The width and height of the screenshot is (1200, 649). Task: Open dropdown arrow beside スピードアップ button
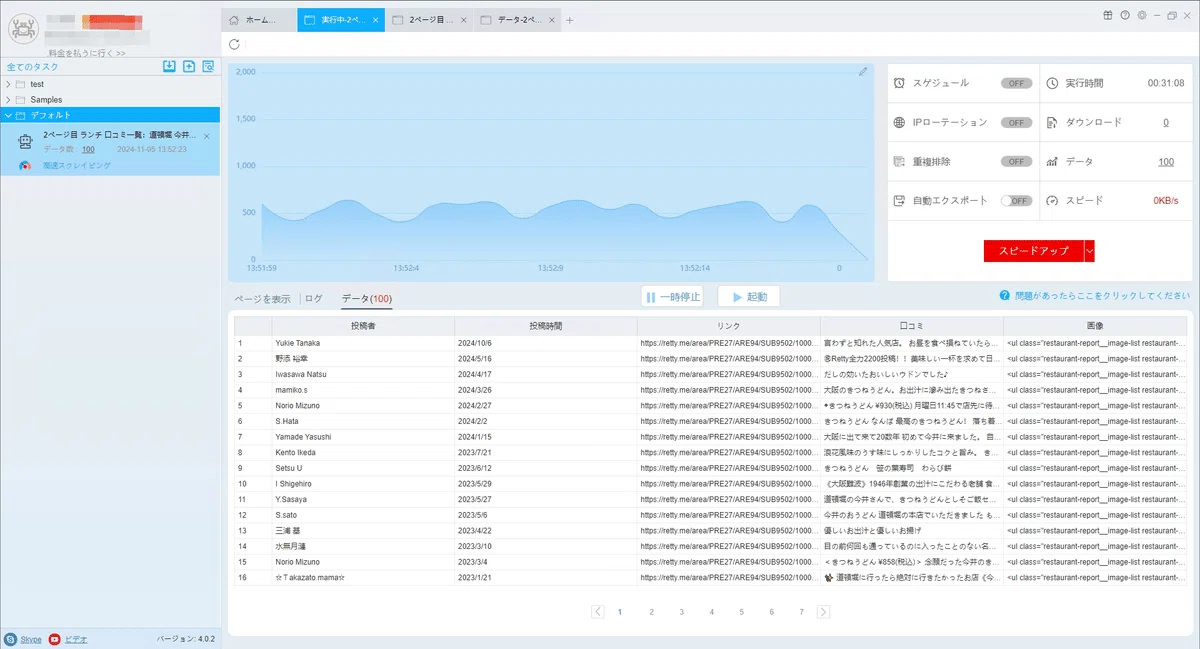point(1089,251)
